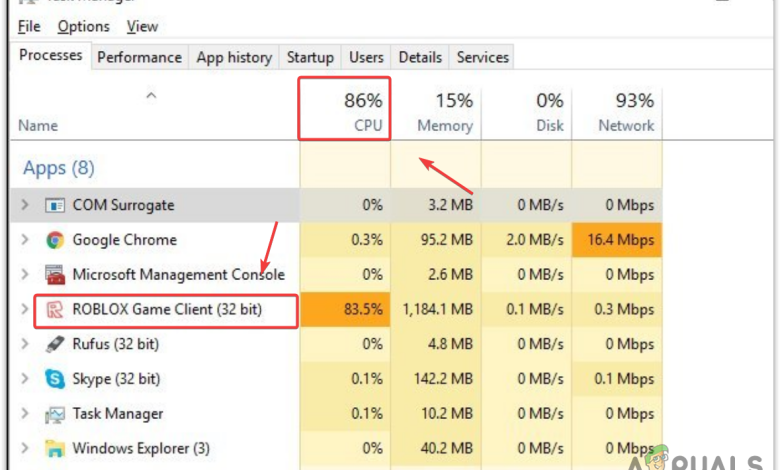The image size is (780, 470).
Task: Expand the ROBLOX Game Client entry
Action: tap(25, 310)
